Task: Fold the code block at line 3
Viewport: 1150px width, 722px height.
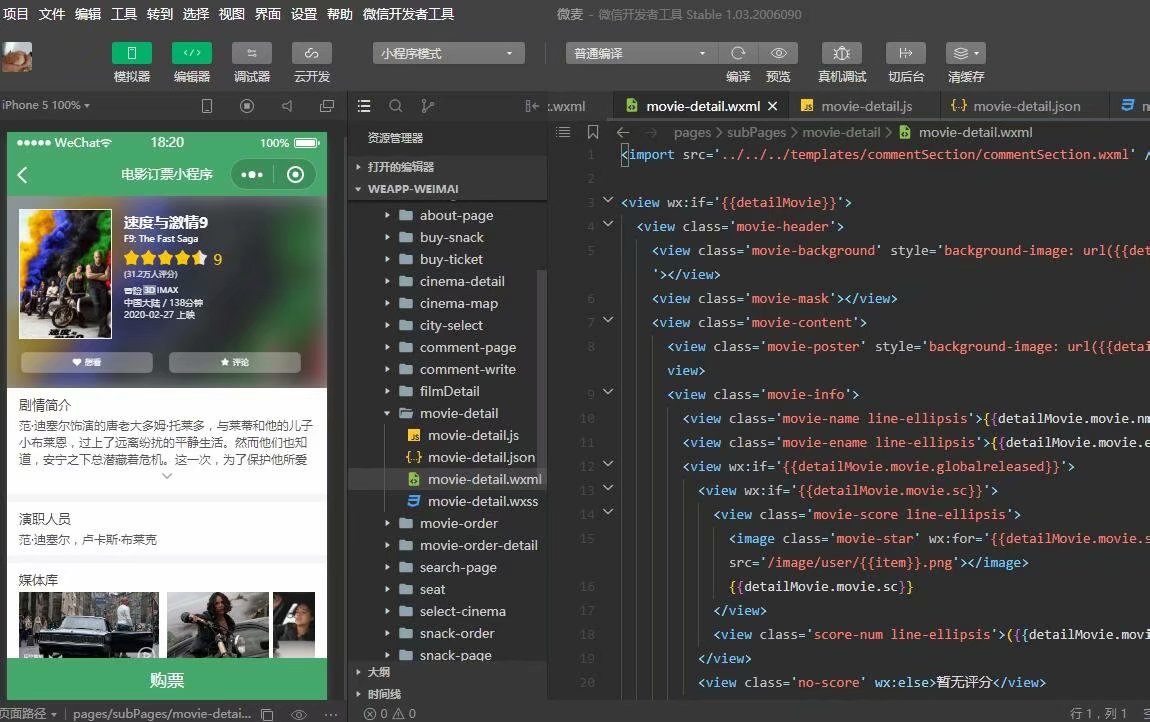Action: pyautogui.click(x=608, y=200)
